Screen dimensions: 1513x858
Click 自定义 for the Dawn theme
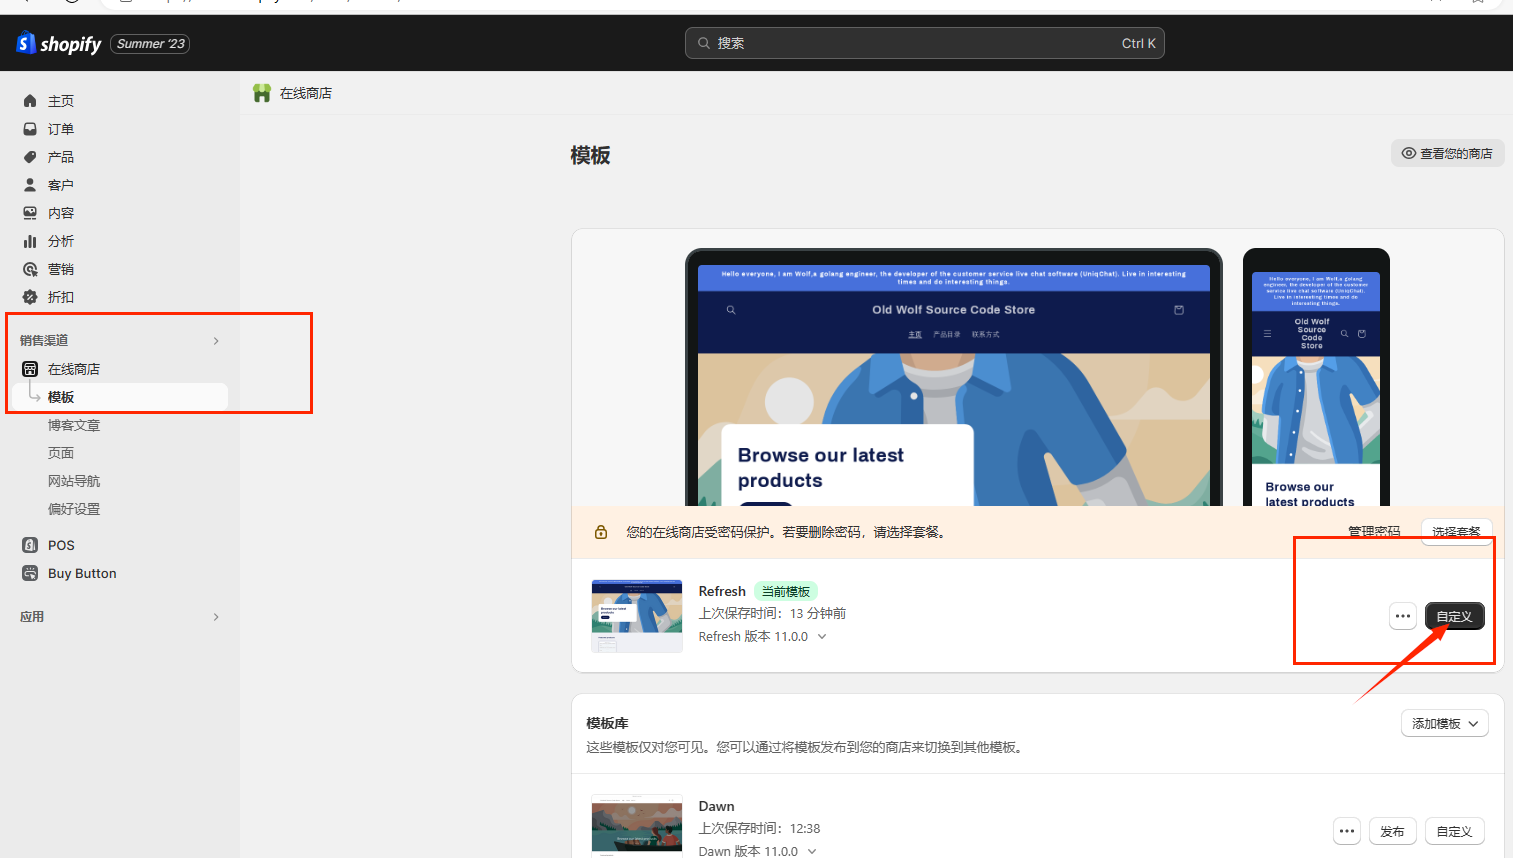pyautogui.click(x=1454, y=831)
